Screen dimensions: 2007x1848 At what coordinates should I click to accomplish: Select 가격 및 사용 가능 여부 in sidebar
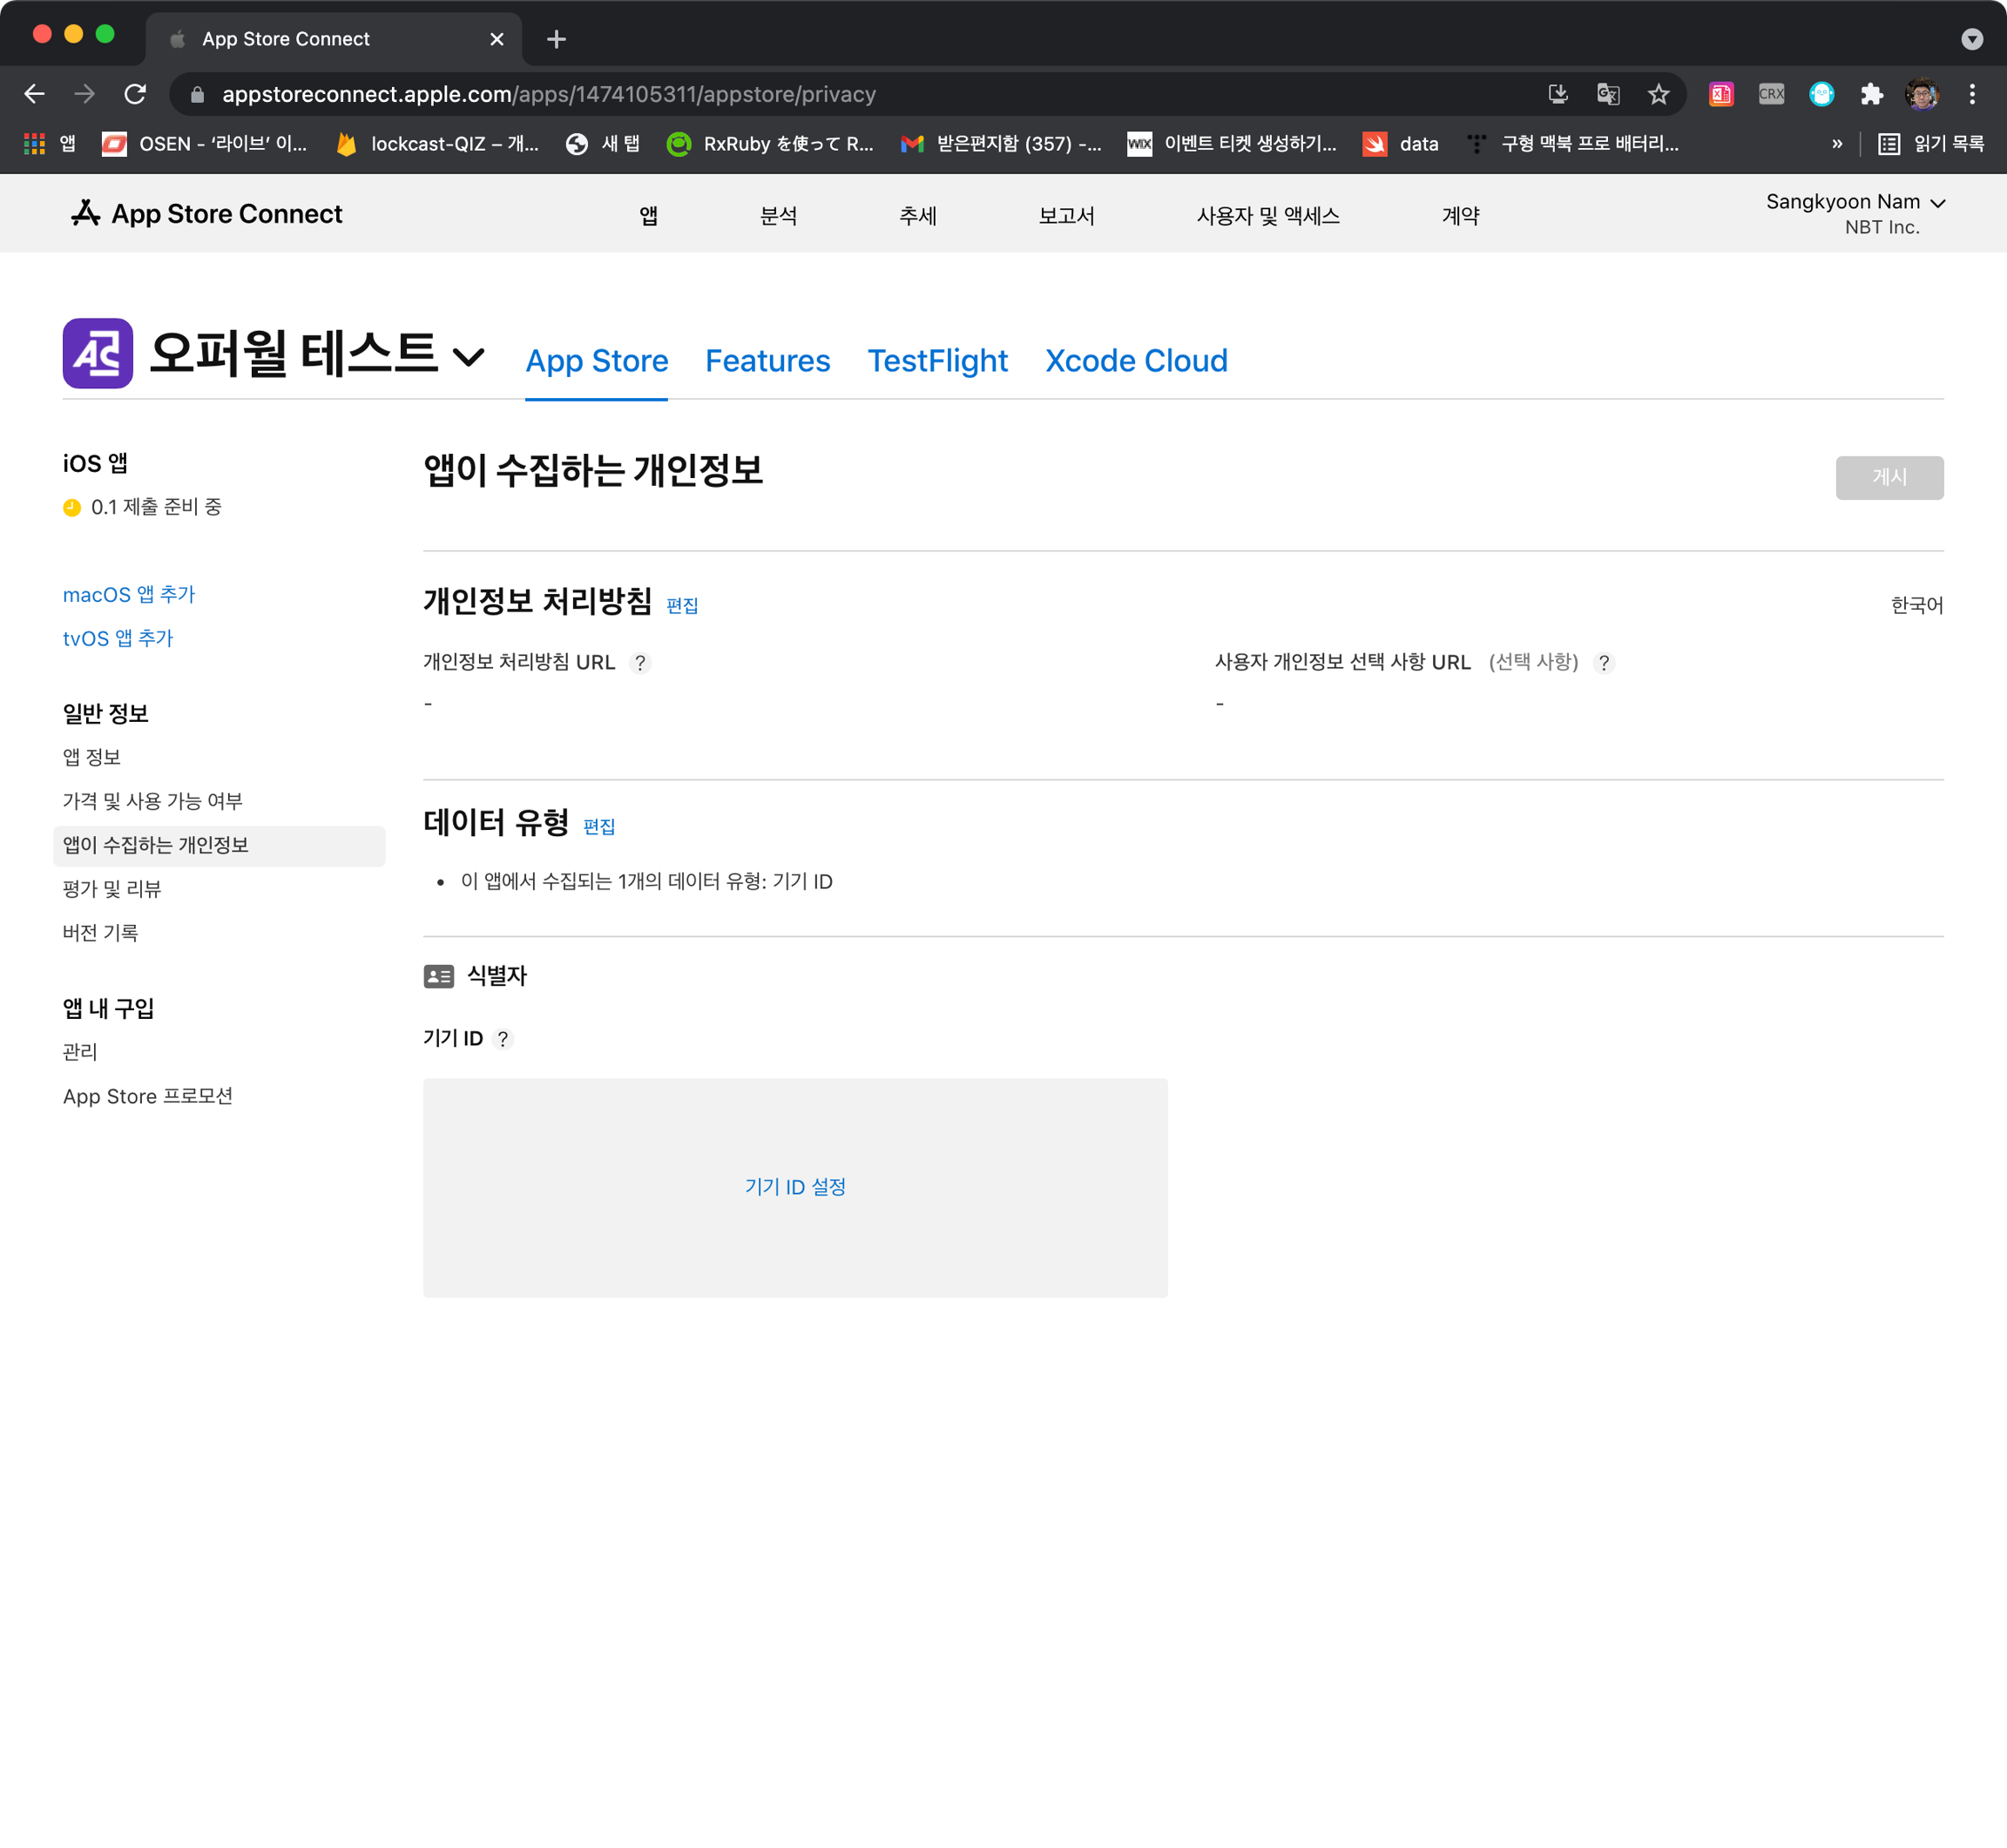pyautogui.click(x=153, y=801)
